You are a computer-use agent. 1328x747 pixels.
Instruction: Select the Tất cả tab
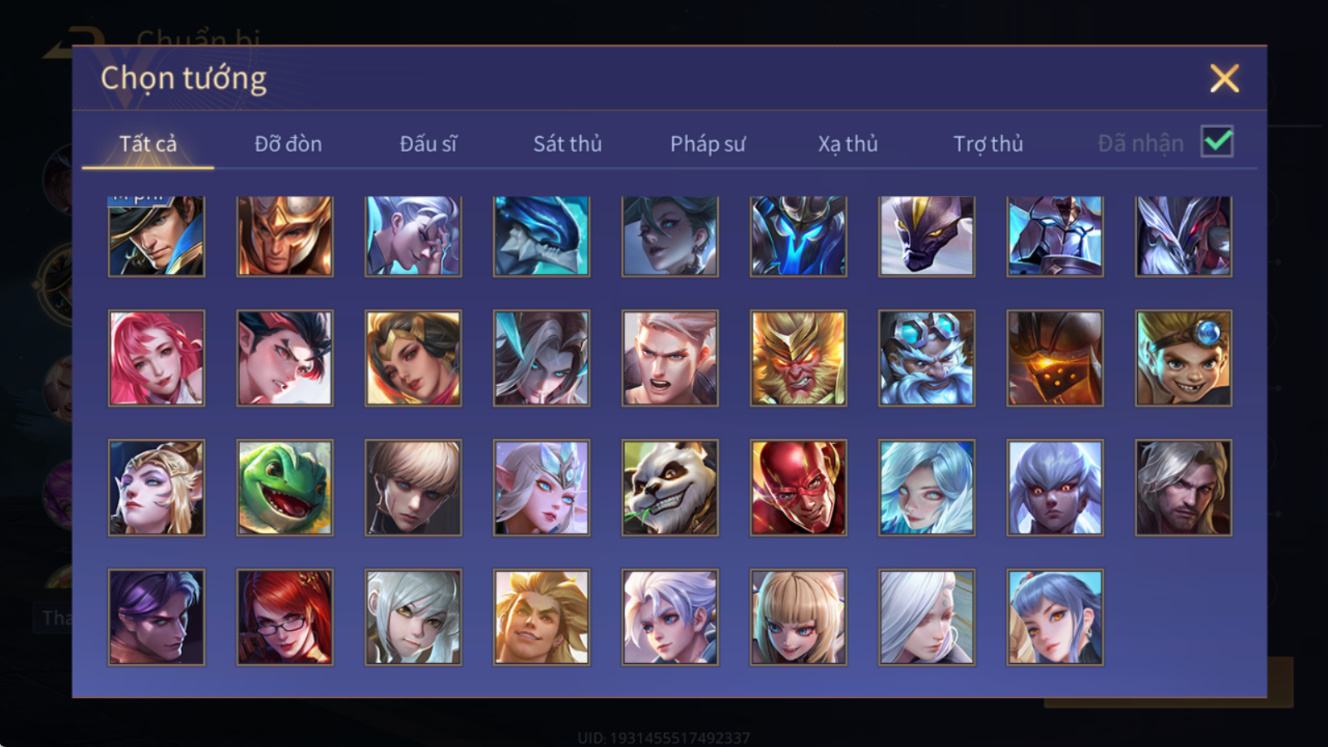[148, 144]
